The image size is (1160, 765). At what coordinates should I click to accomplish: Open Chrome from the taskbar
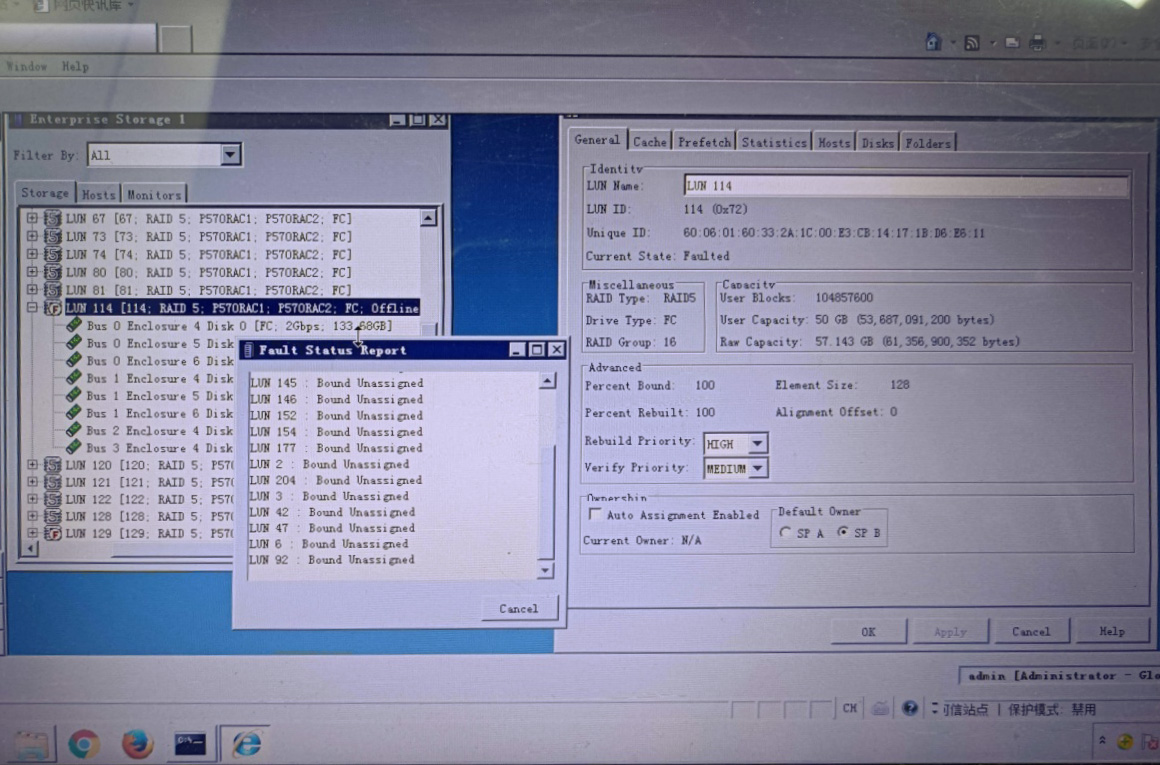[x=84, y=744]
